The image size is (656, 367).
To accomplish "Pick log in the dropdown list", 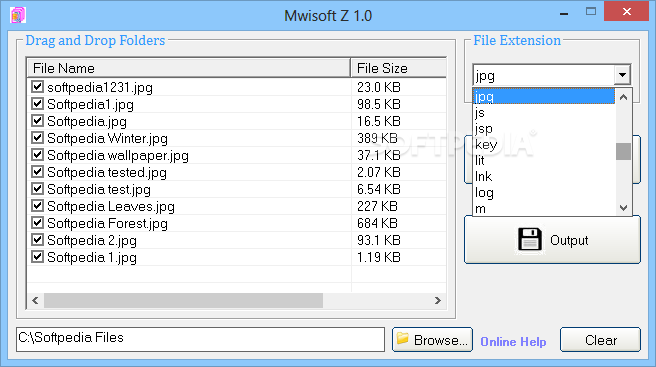I will (x=544, y=192).
